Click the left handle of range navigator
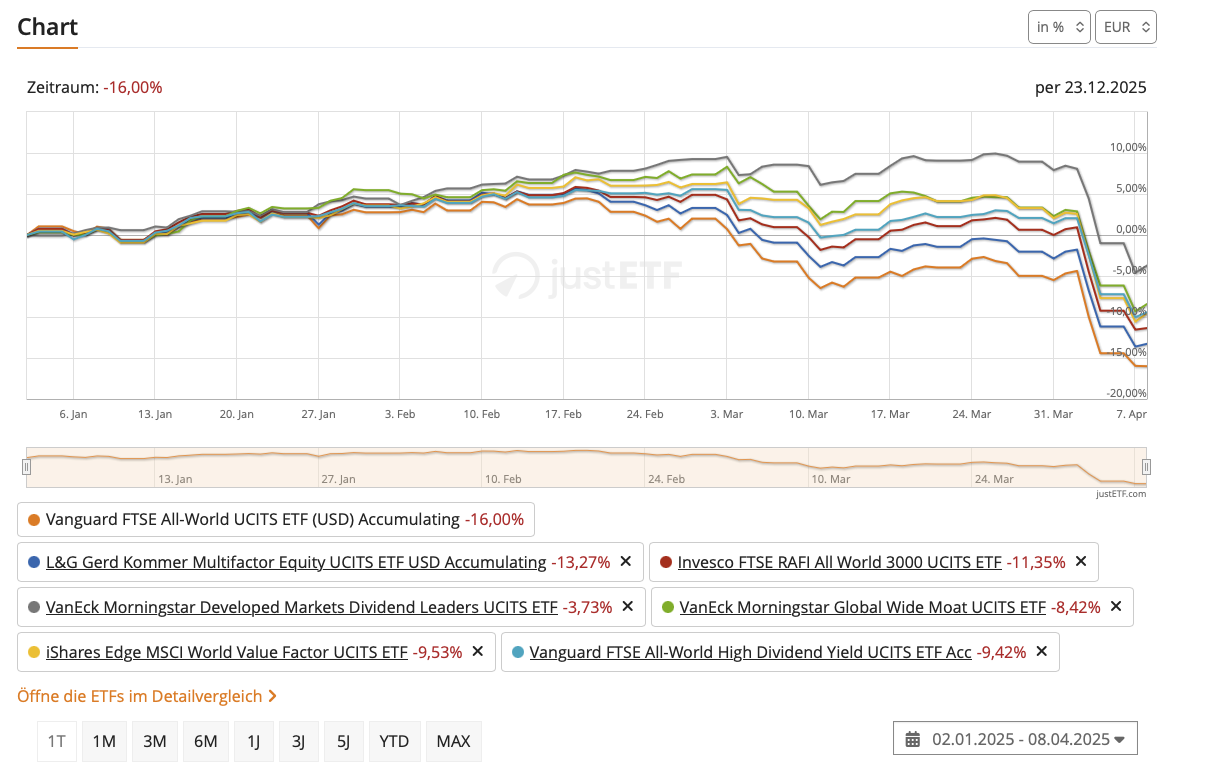 click(x=27, y=466)
